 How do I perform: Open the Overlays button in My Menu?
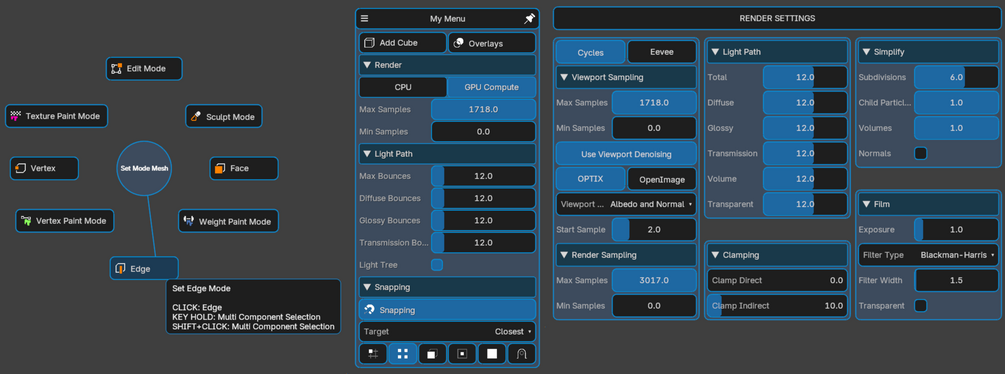click(492, 43)
